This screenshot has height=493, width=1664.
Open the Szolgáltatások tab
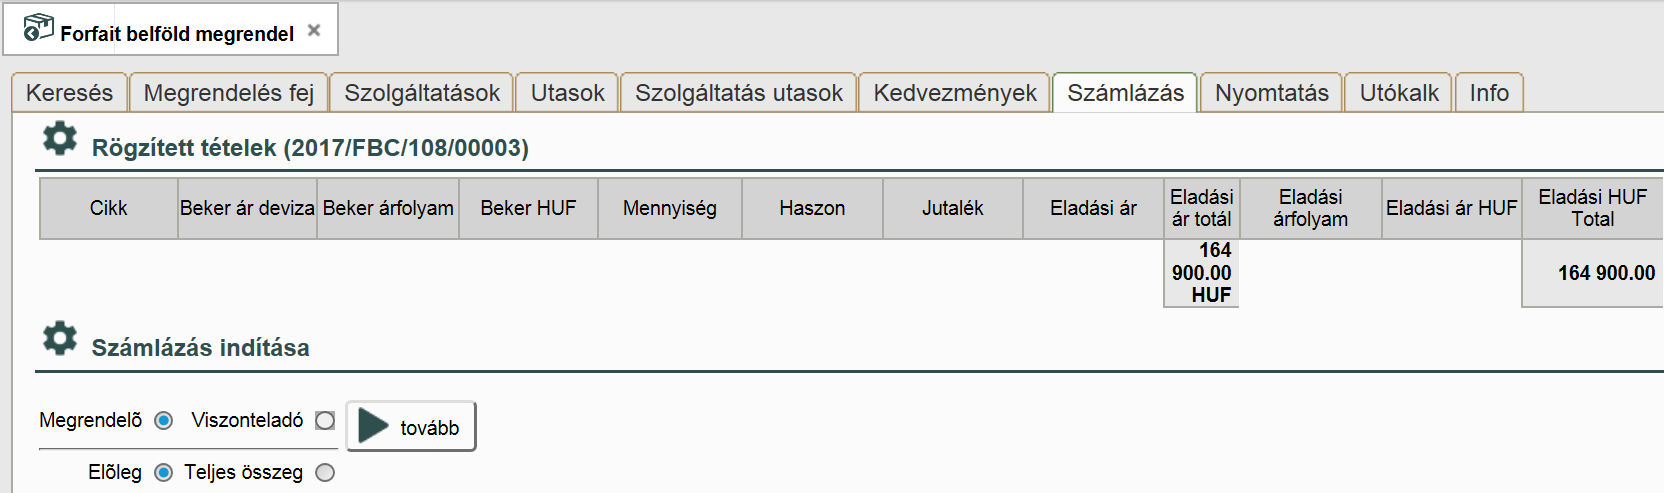(422, 93)
